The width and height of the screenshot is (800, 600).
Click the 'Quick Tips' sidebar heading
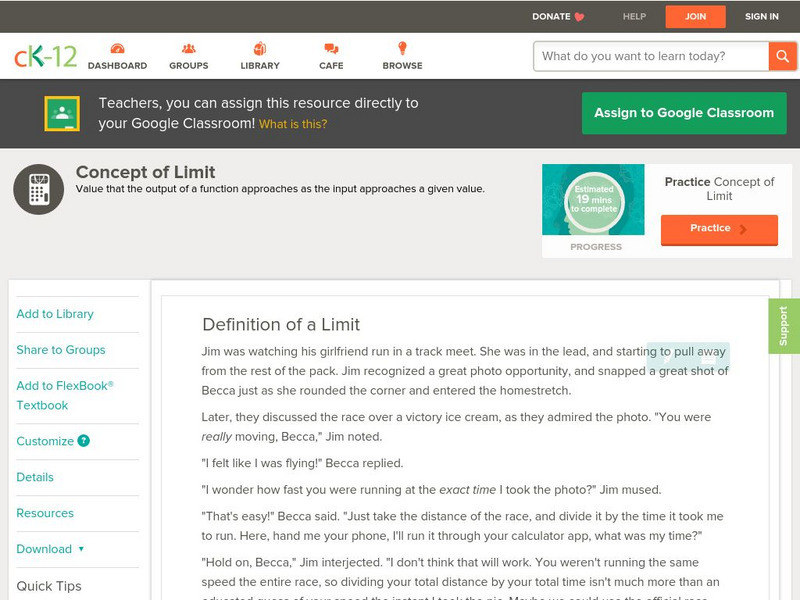[x=49, y=586]
